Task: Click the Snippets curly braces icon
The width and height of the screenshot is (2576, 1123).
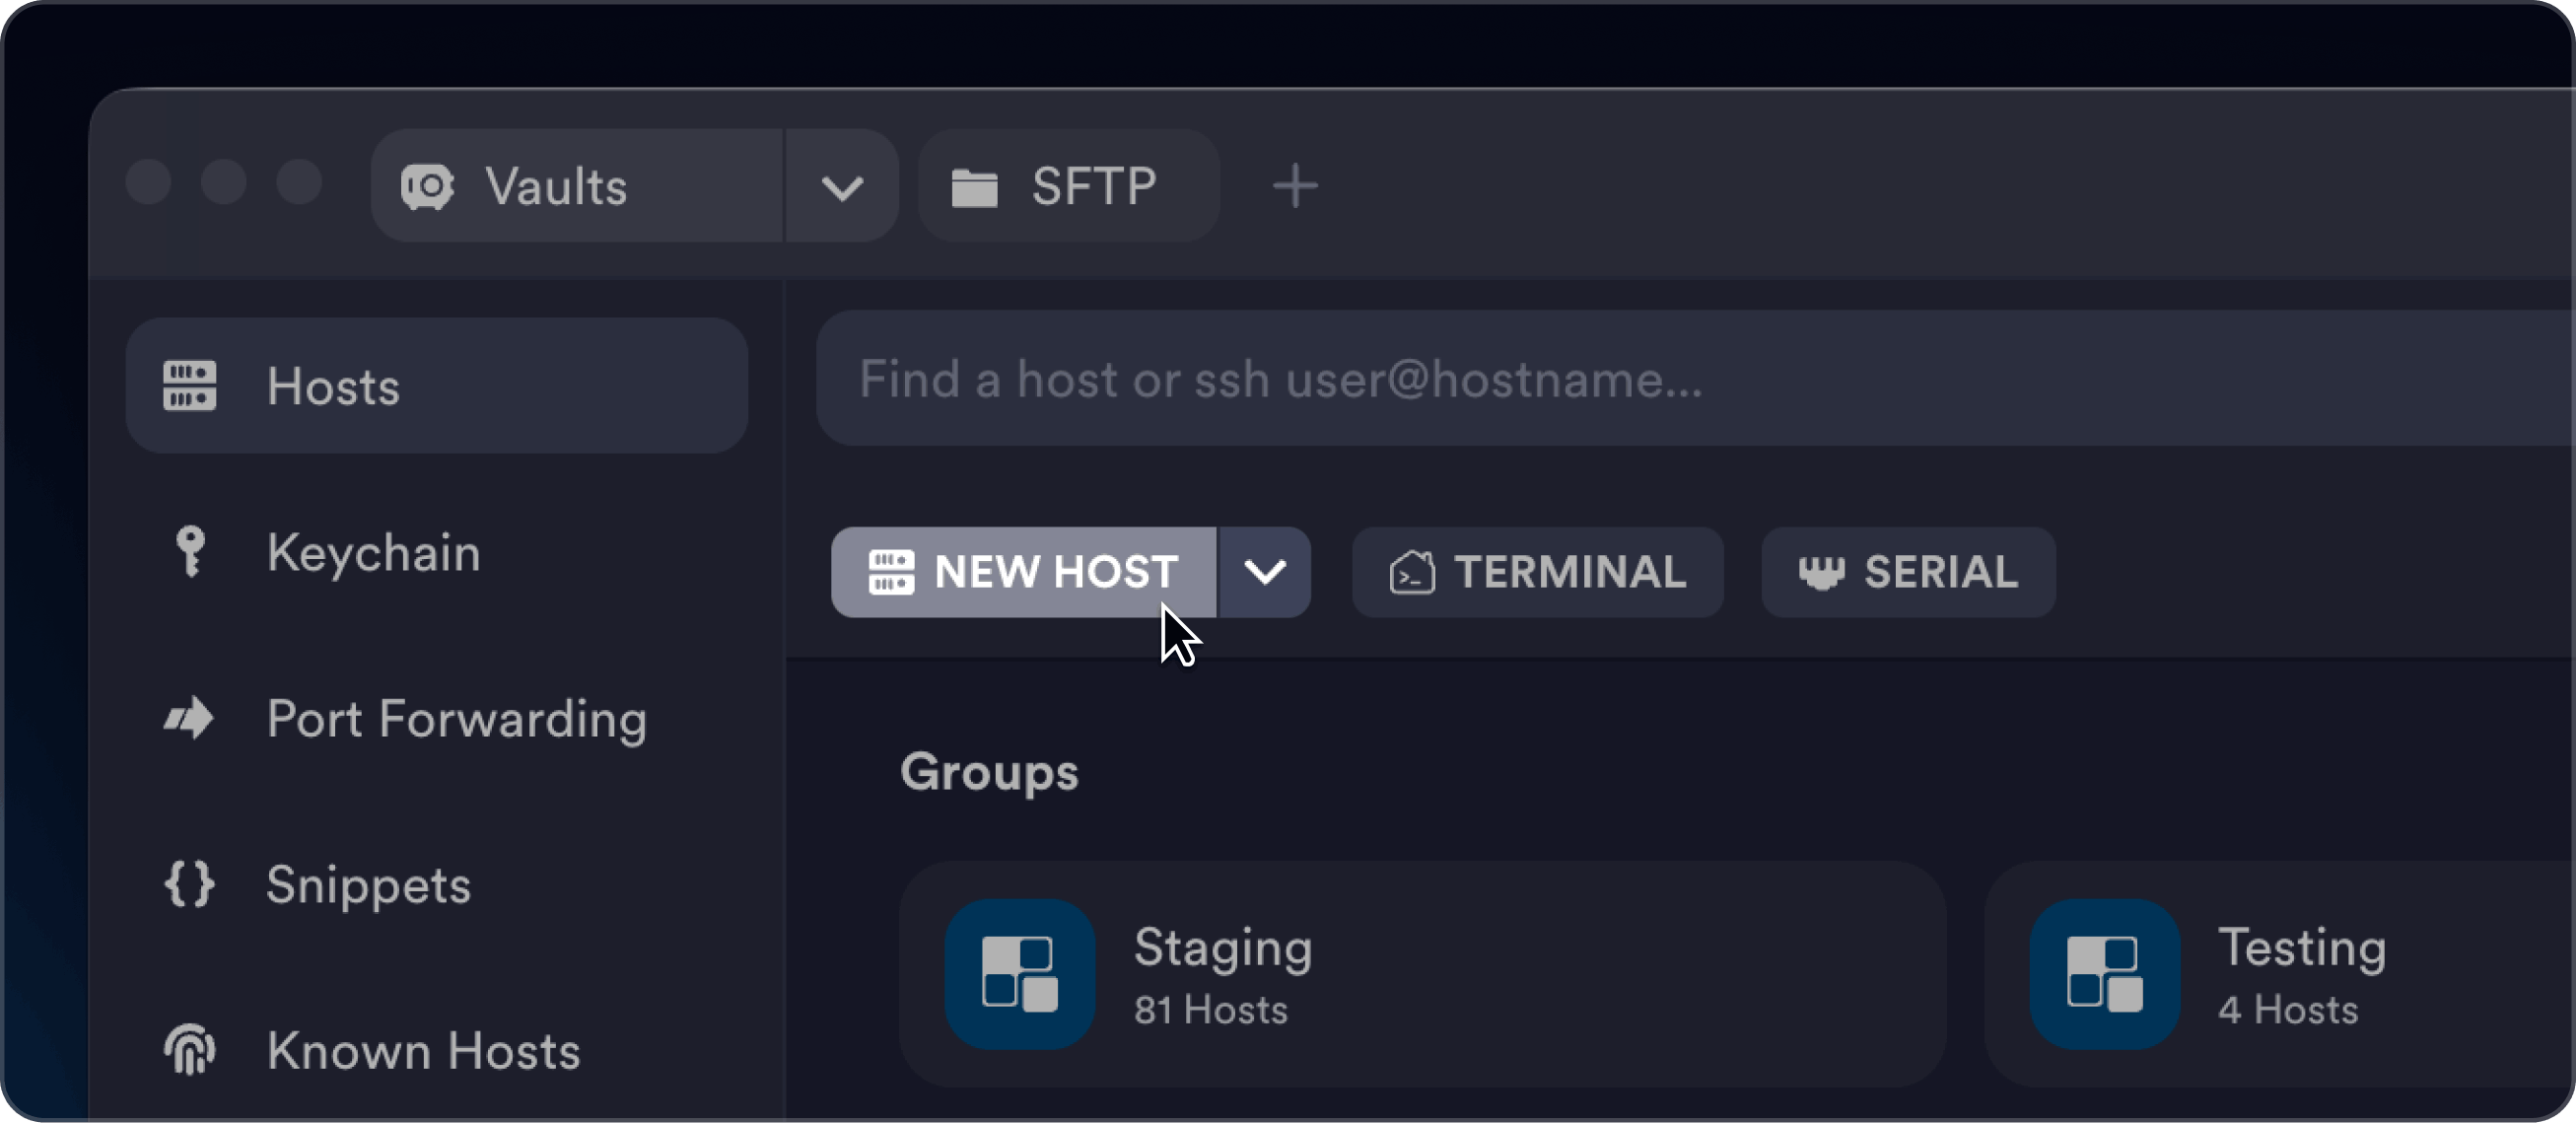Action: pos(189,884)
